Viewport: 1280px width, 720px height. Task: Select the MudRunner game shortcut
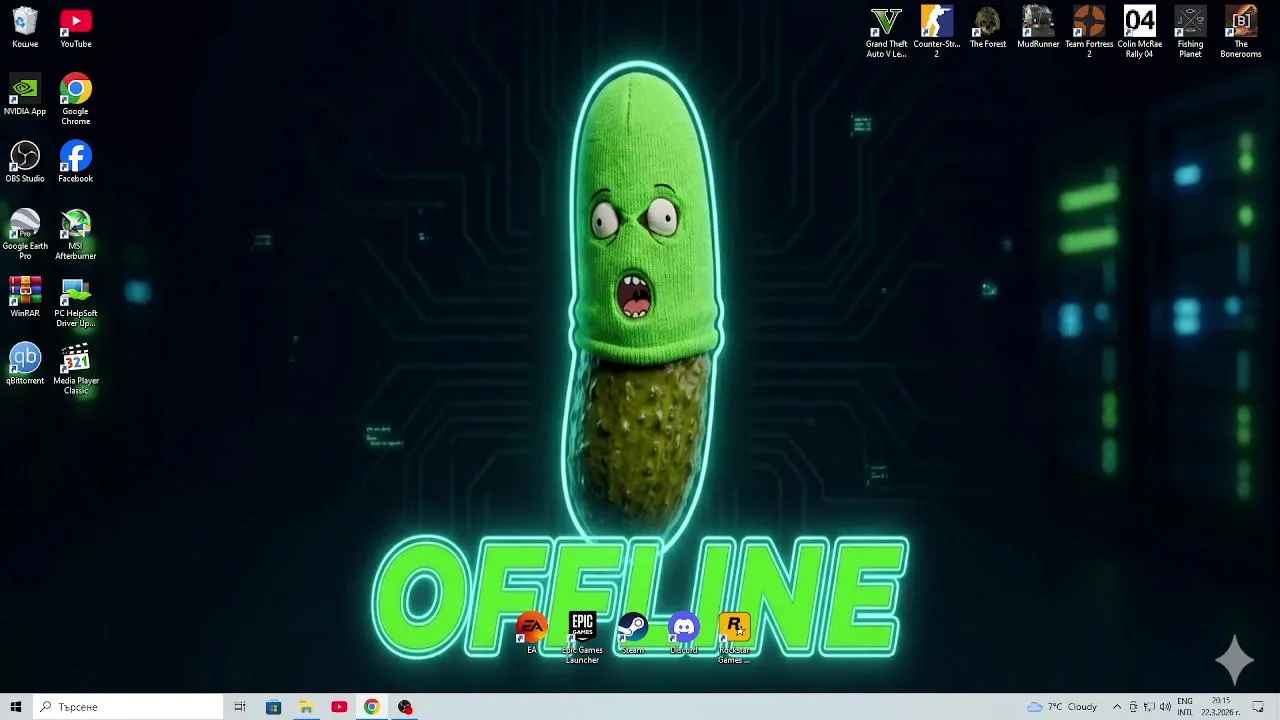point(1038,28)
